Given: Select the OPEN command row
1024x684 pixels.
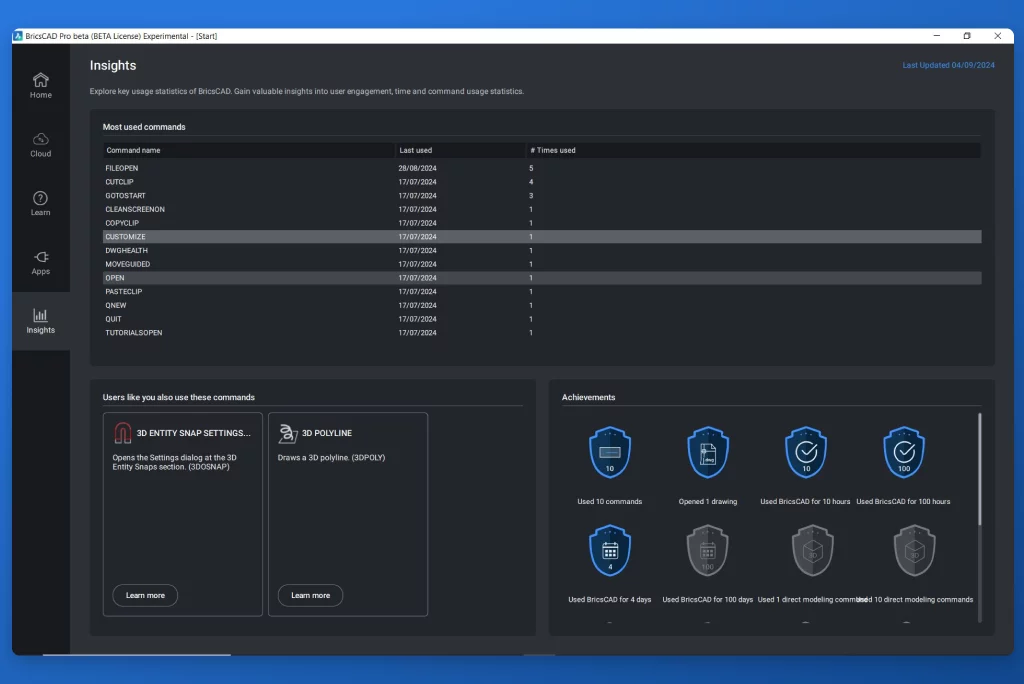Looking at the screenshot, I should point(542,278).
